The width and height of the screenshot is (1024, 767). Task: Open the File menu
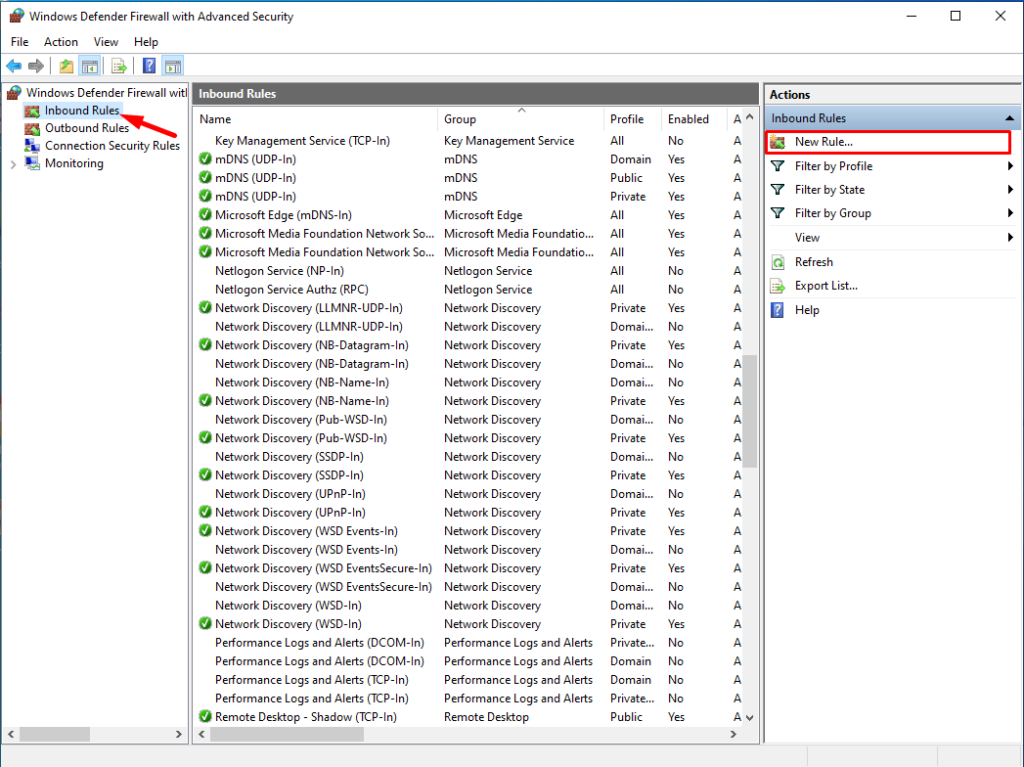click(20, 42)
